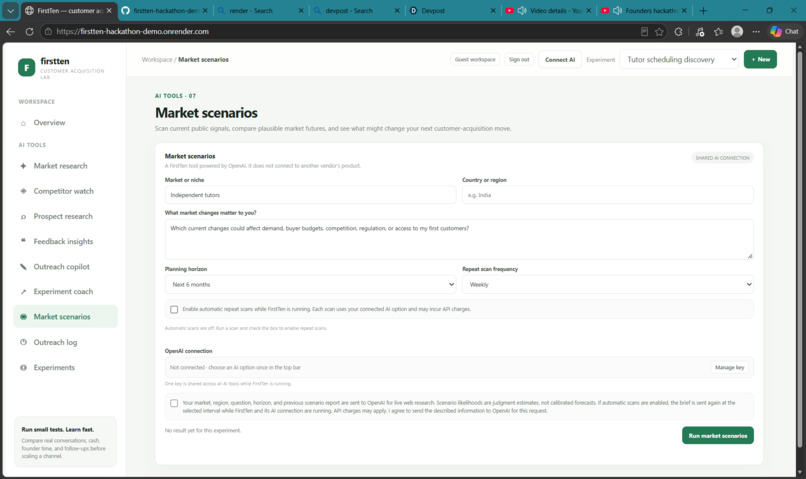Click the Country or region input field
Screen dimensions: 806x479
tap(608, 195)
